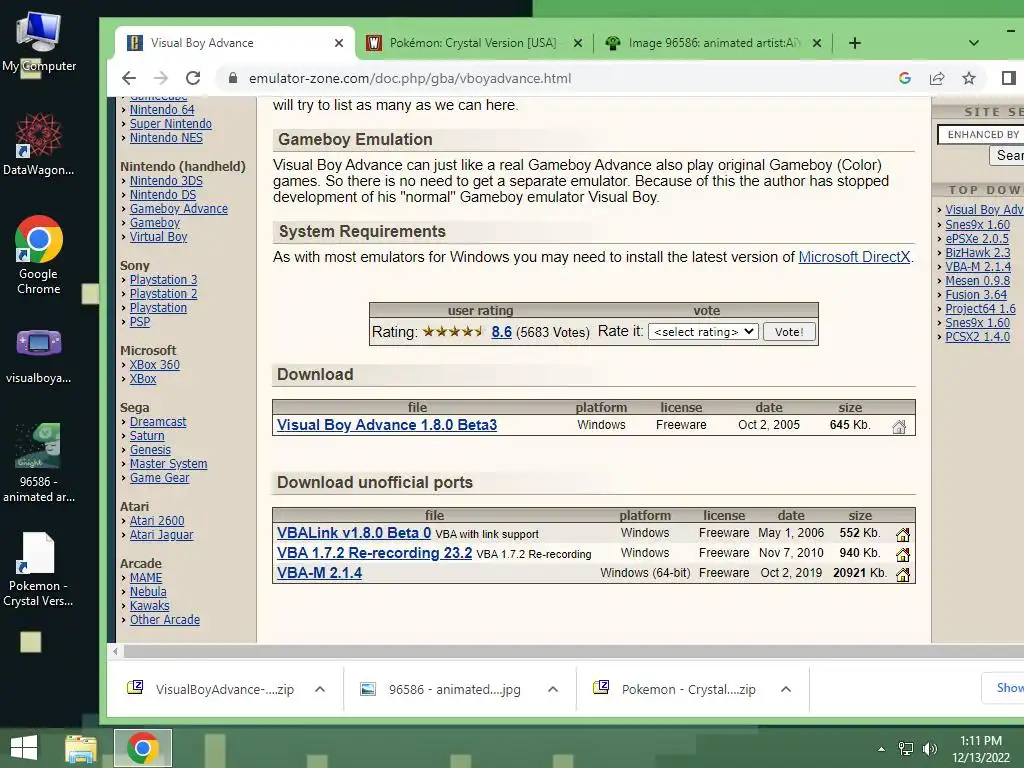The height and width of the screenshot is (768, 1024).
Task: Click Chrome icon in taskbar
Action: point(143,748)
